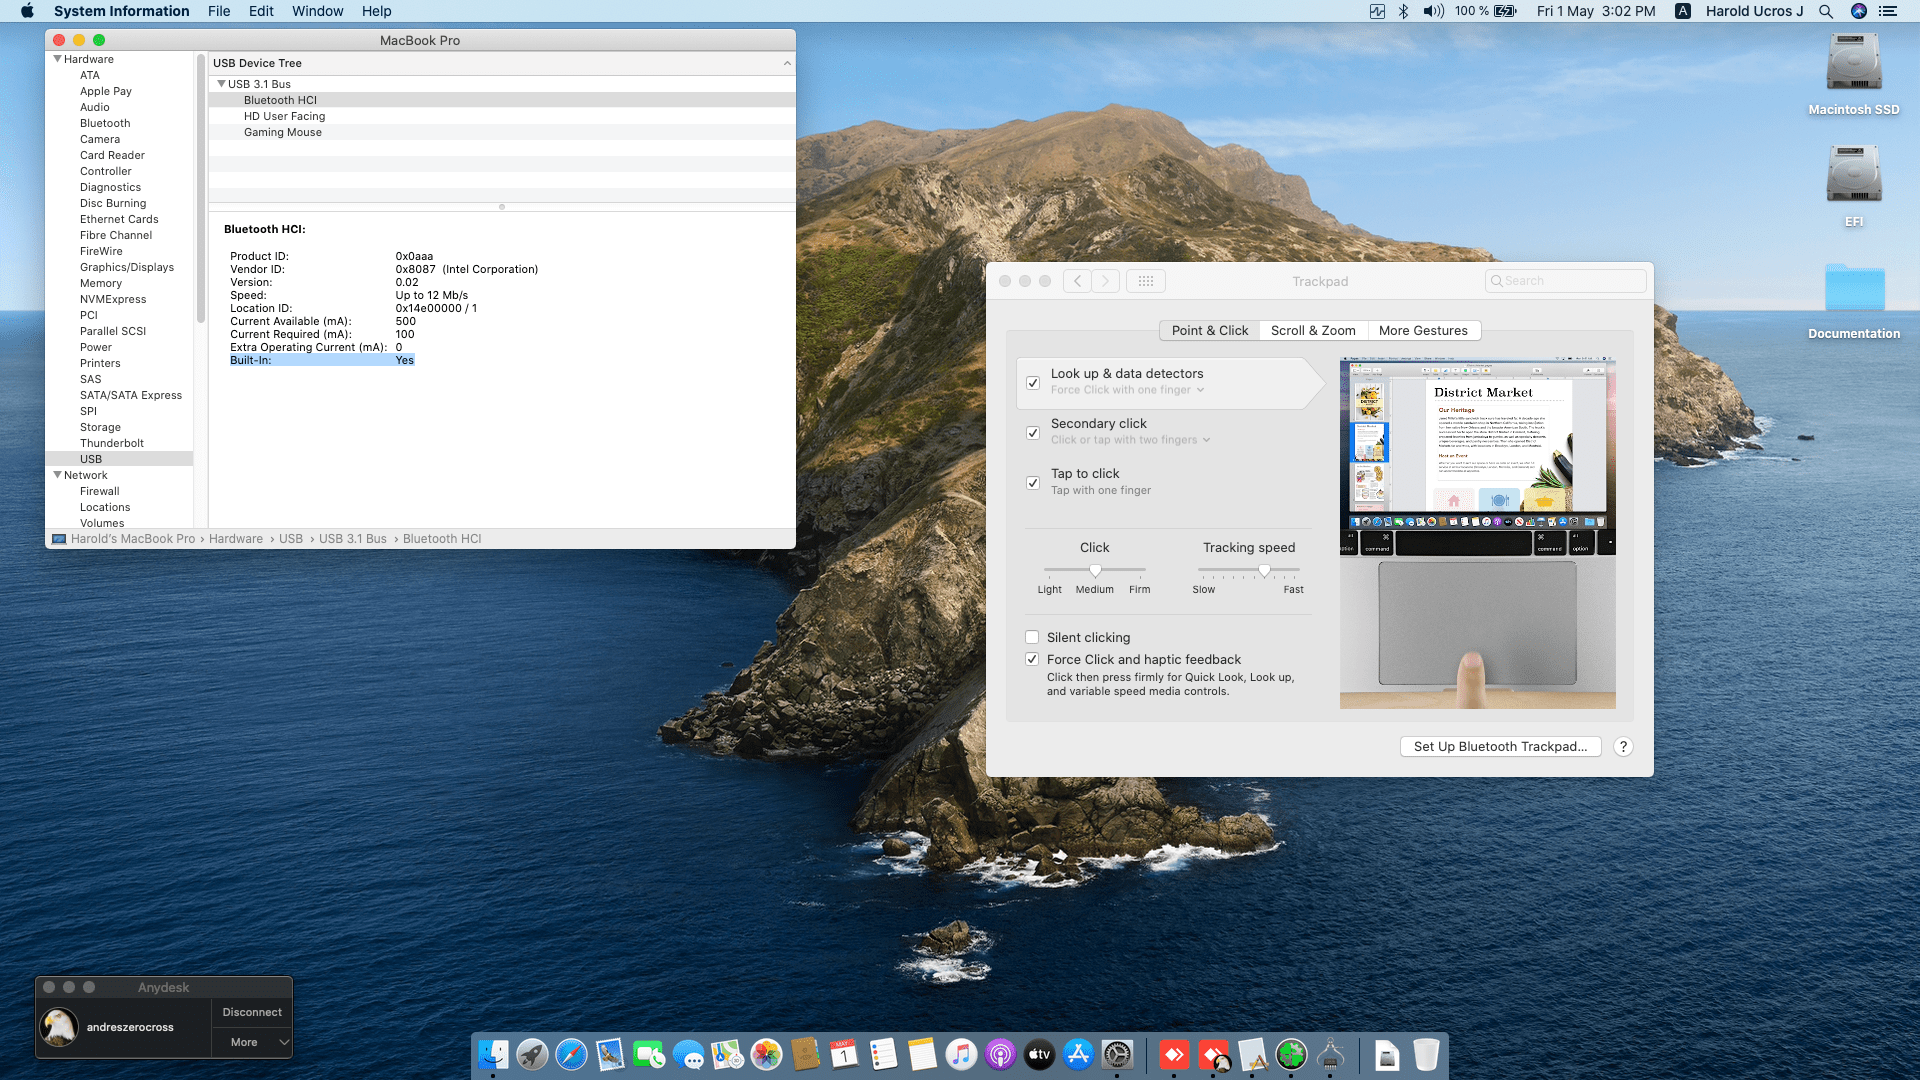
Task: Toggle Force Click and haptic feedback
Action: pyautogui.click(x=1032, y=659)
